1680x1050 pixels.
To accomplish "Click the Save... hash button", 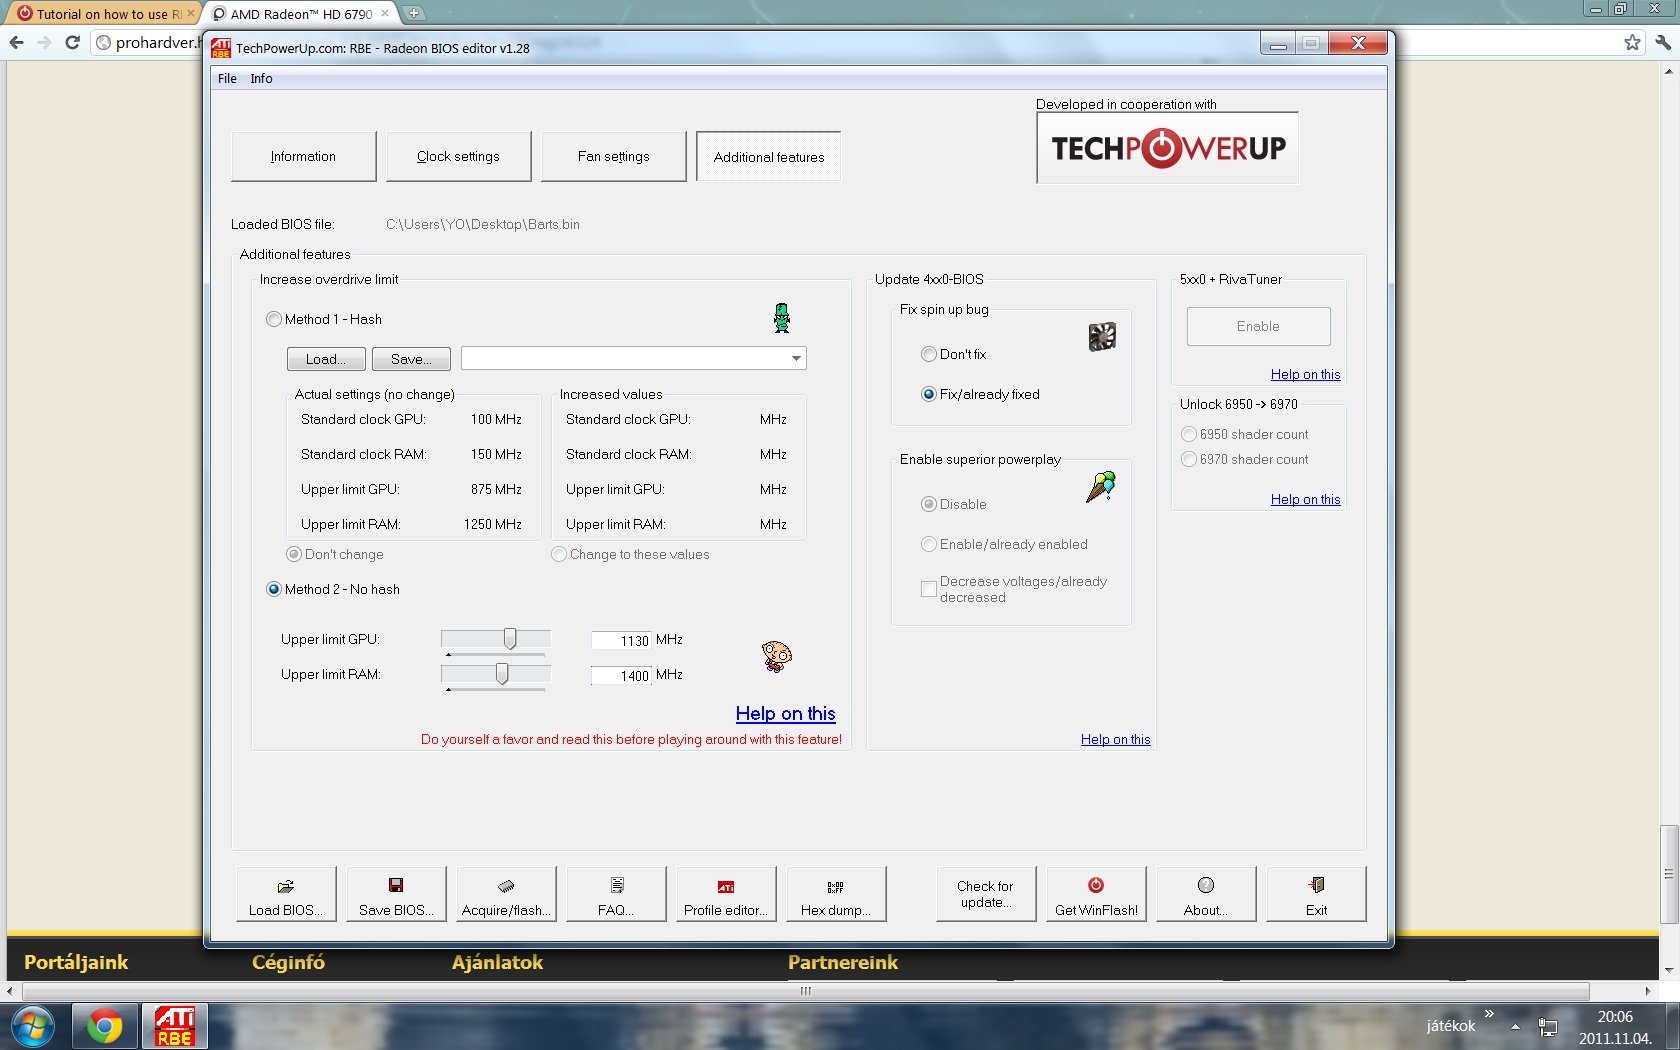I will click(411, 359).
